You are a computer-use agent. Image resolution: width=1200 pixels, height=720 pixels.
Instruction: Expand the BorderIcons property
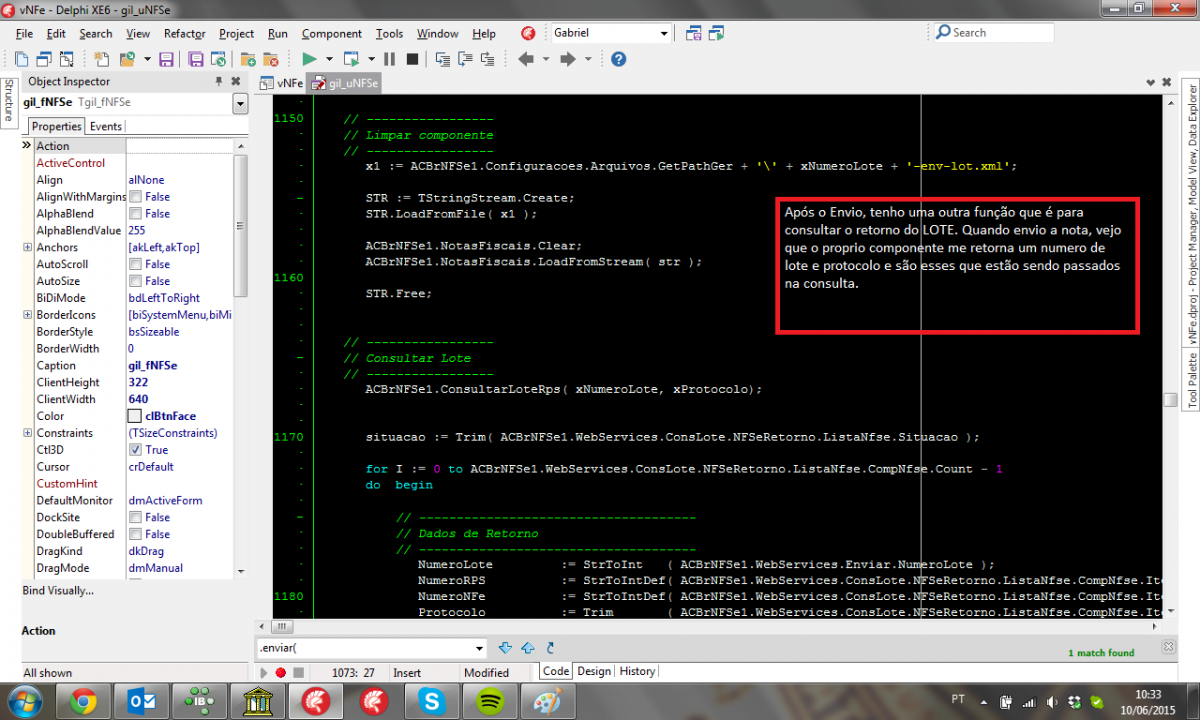(x=27, y=315)
